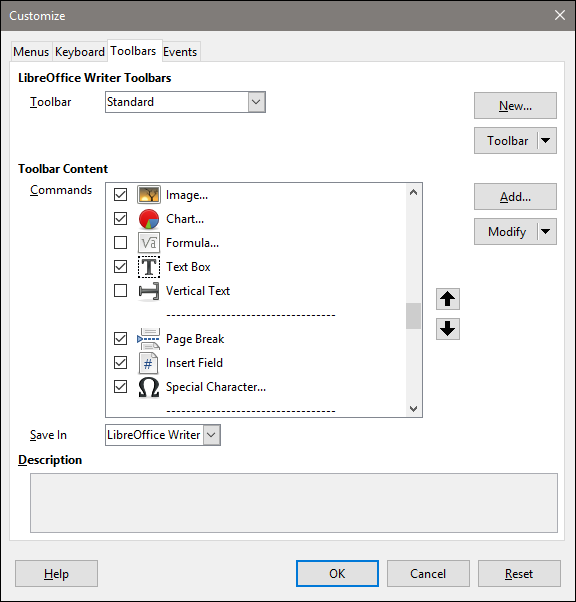This screenshot has height=602, width=576.
Task: Select the Insert Field icon
Action: 148,363
